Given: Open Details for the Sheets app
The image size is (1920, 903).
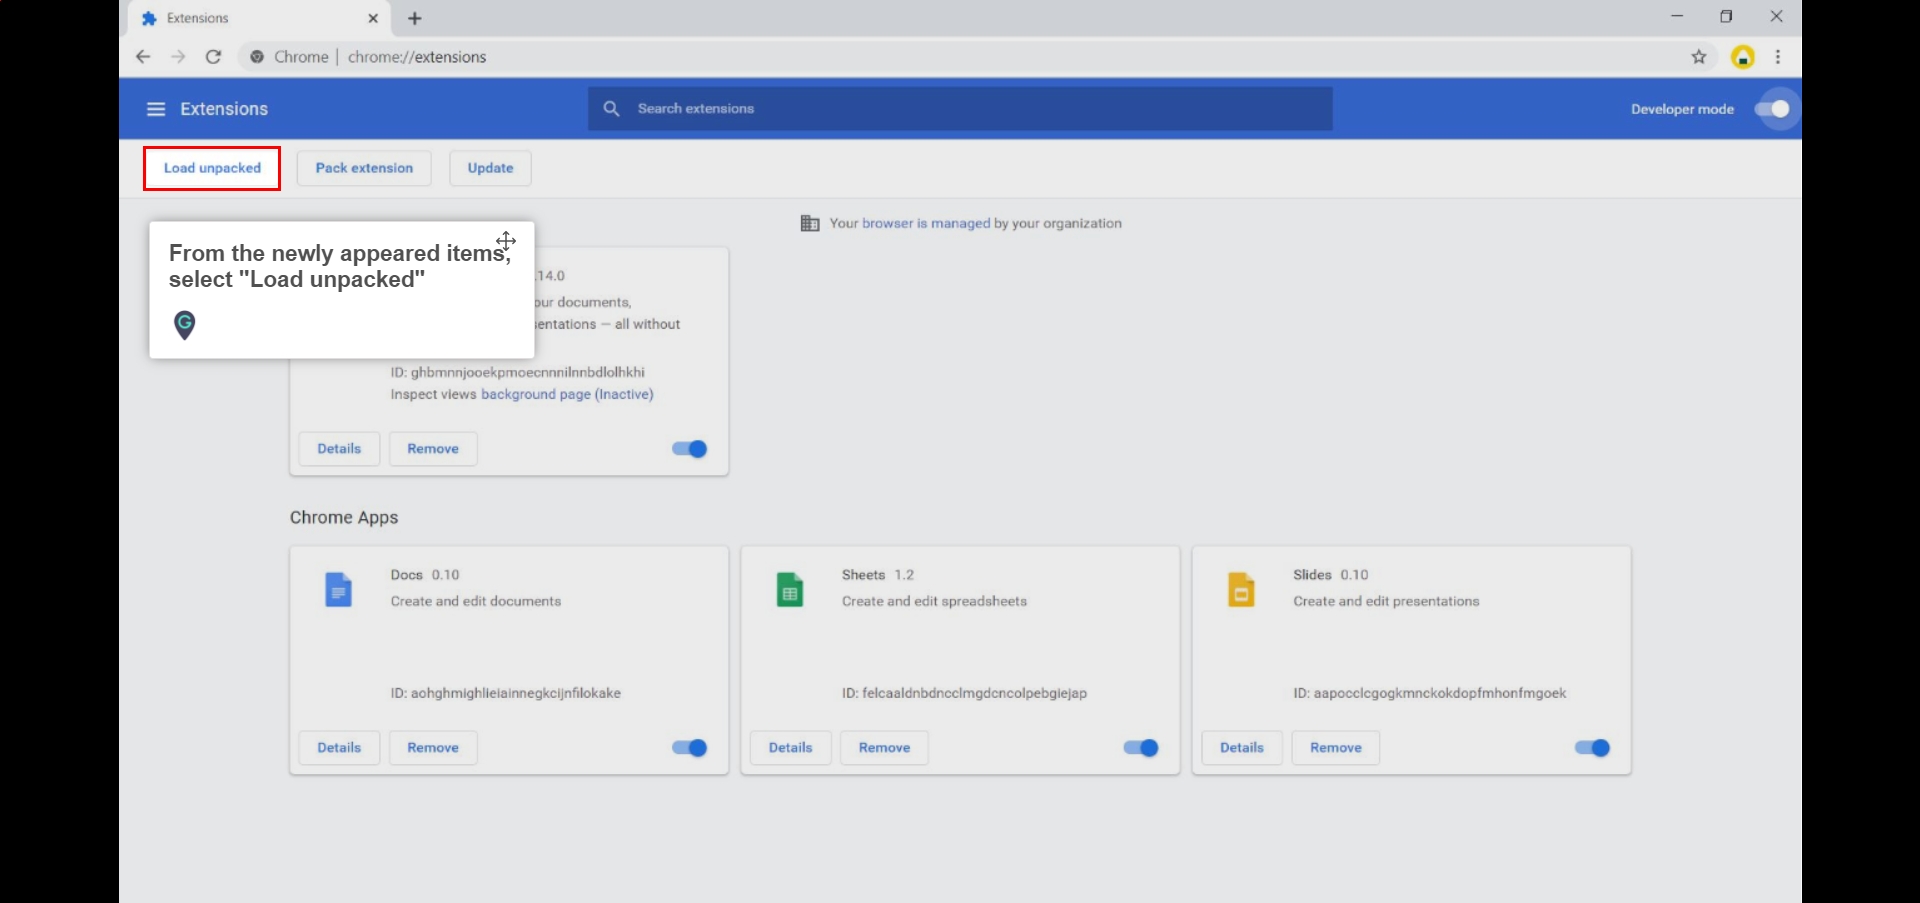Looking at the screenshot, I should (x=790, y=748).
